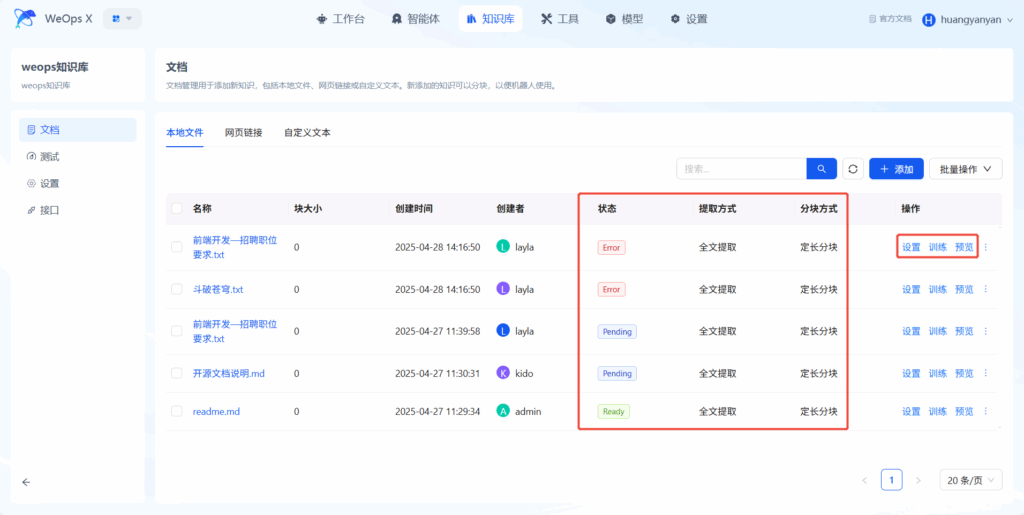
Task: Open the 工作台 workbench menu
Action: click(340, 19)
